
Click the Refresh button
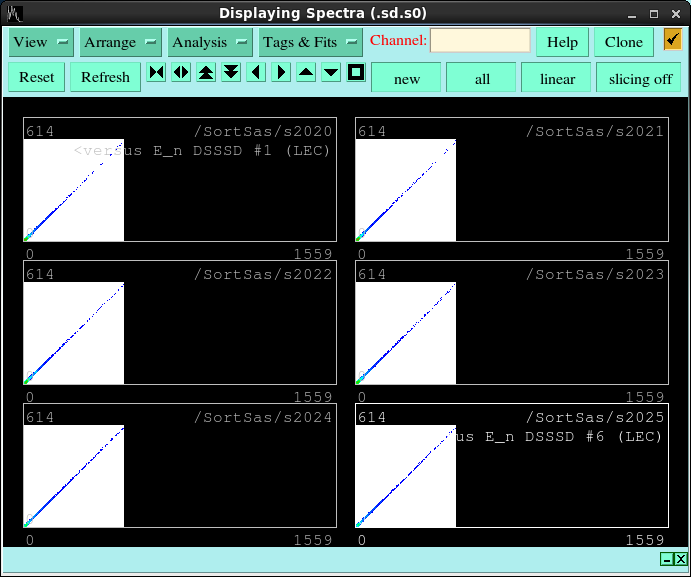coord(105,77)
